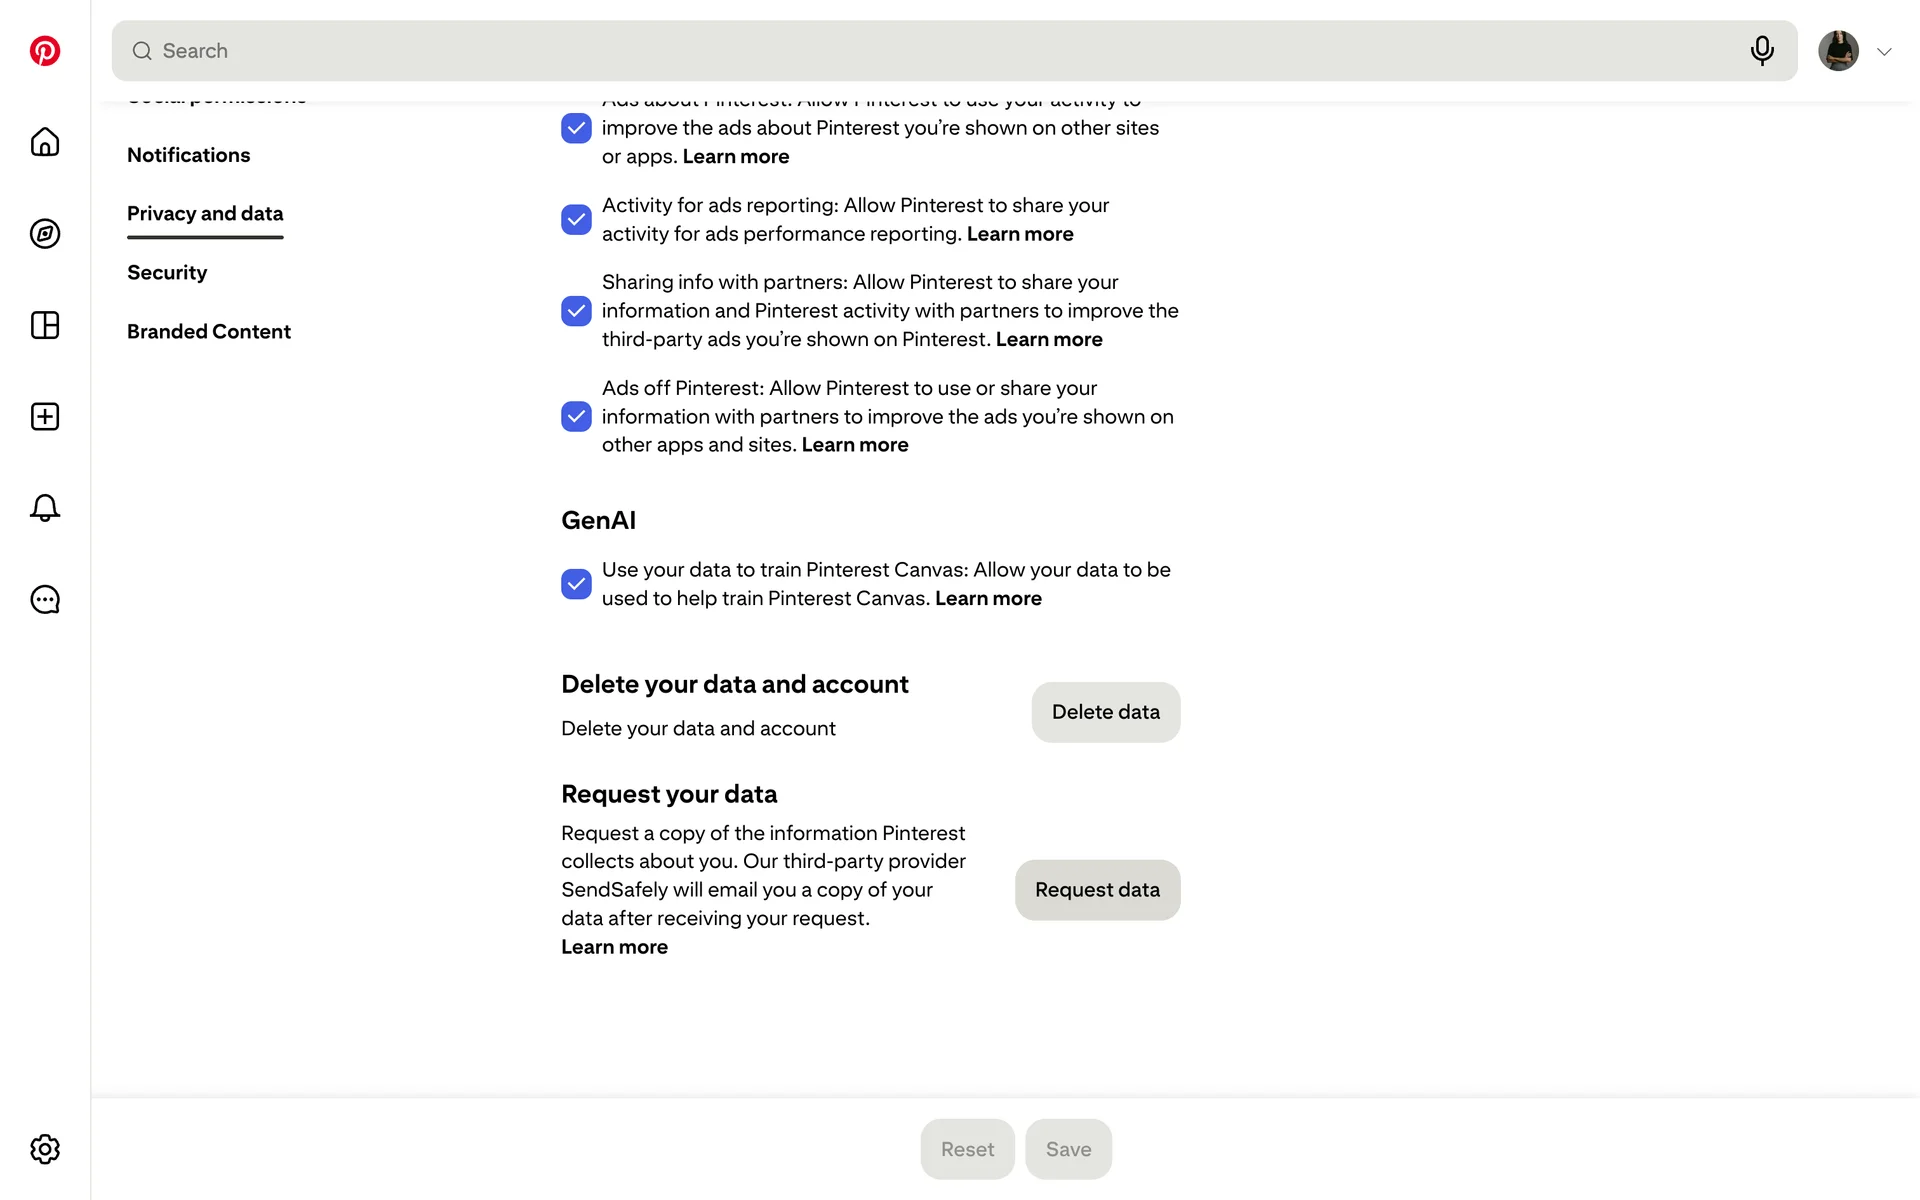Click the microphone voice search icon

coord(1762,51)
